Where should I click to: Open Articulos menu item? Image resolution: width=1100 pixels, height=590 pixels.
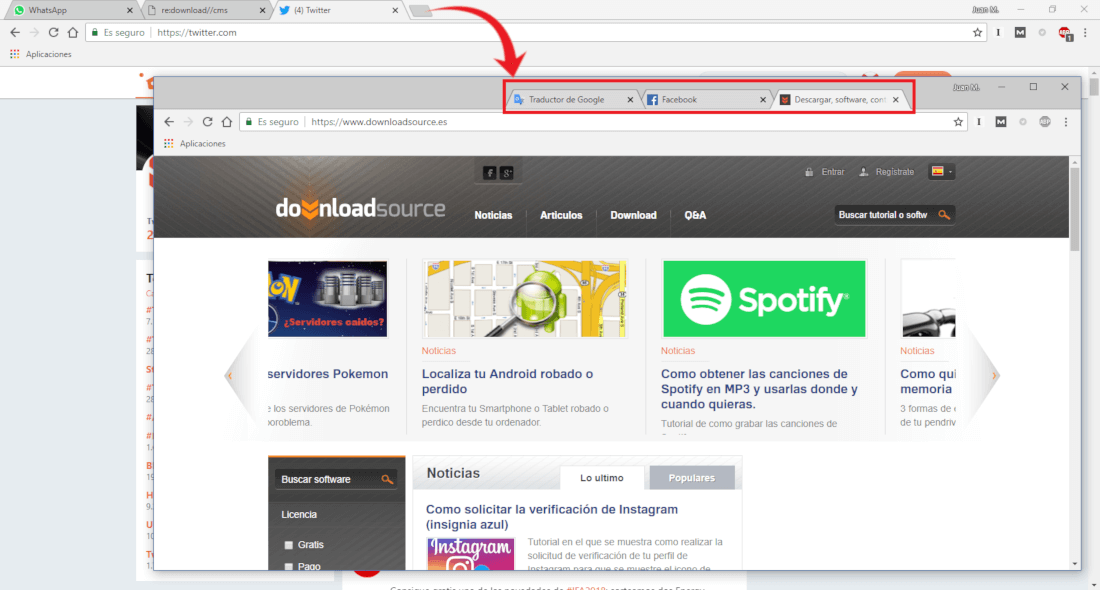coord(561,215)
